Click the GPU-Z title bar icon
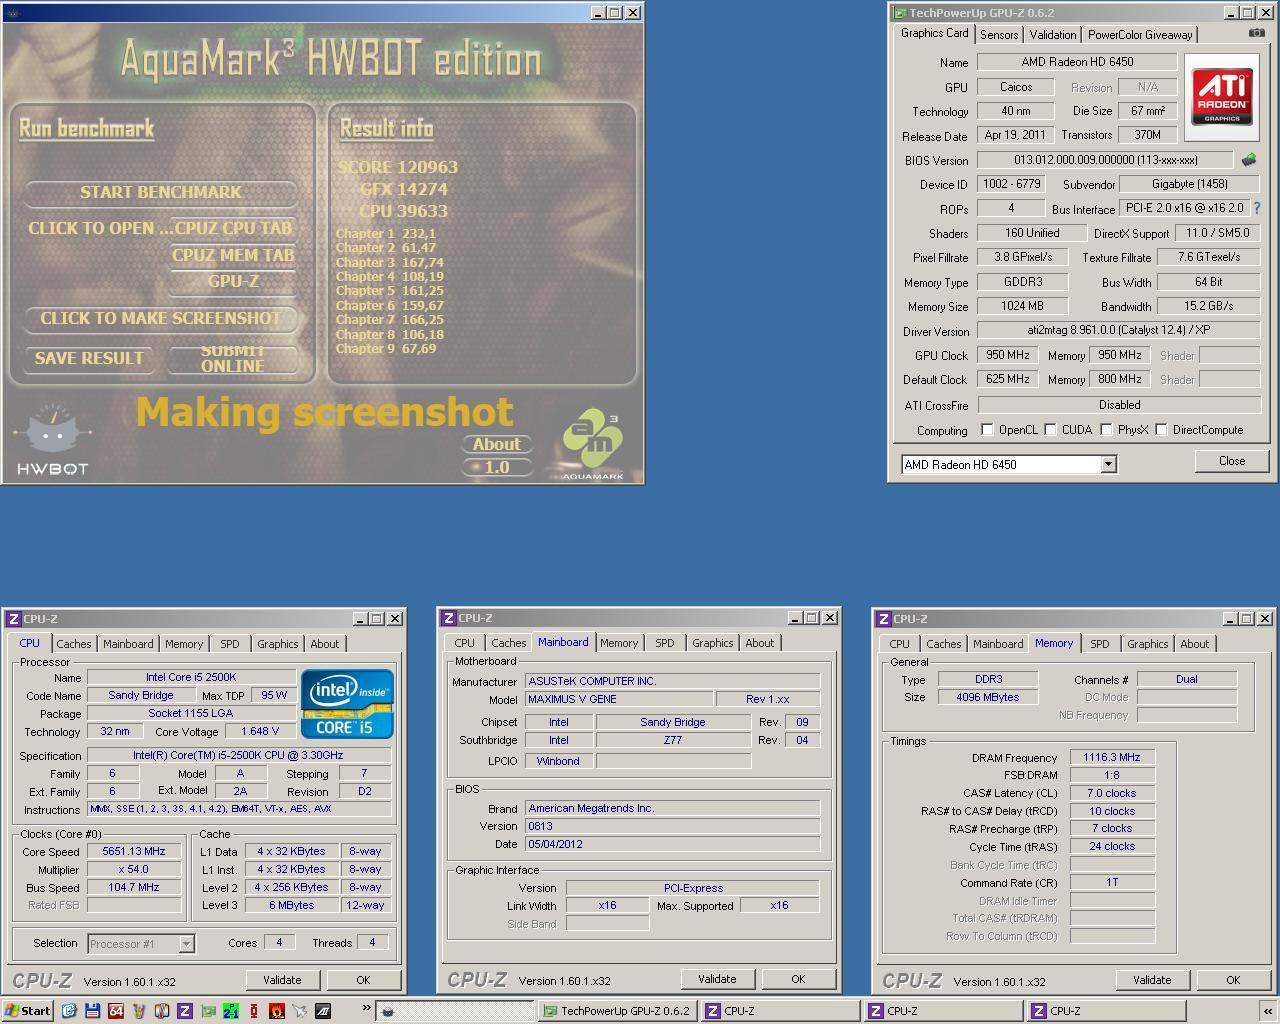 click(900, 13)
